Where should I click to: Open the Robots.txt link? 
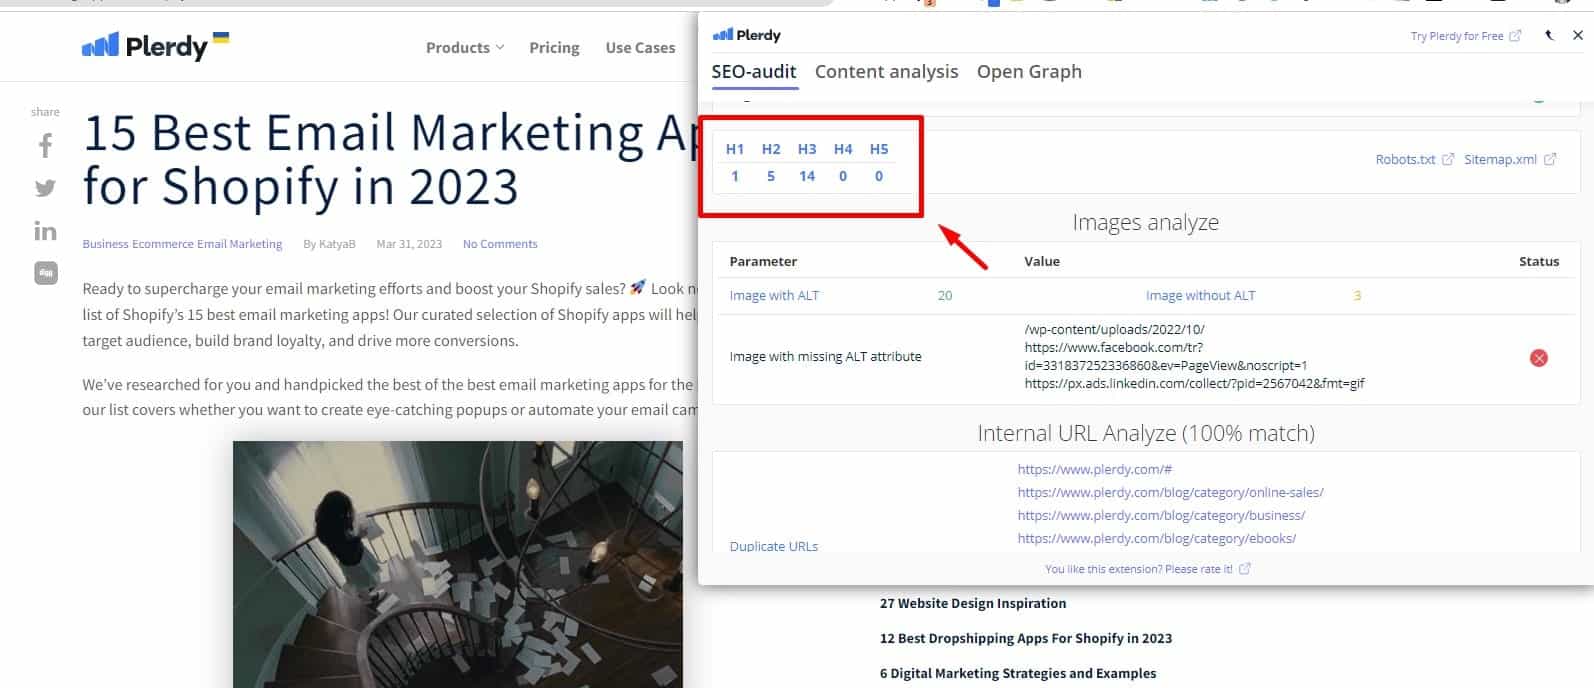pyautogui.click(x=1405, y=159)
